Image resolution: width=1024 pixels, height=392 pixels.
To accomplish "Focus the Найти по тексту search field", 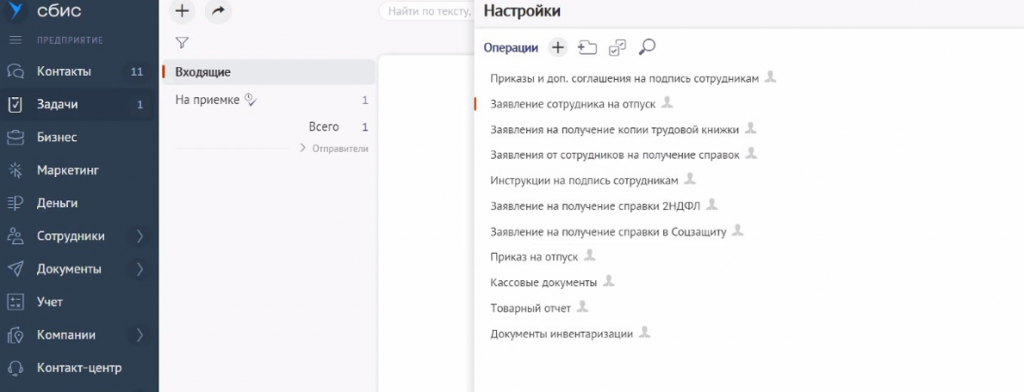I will (x=426, y=11).
